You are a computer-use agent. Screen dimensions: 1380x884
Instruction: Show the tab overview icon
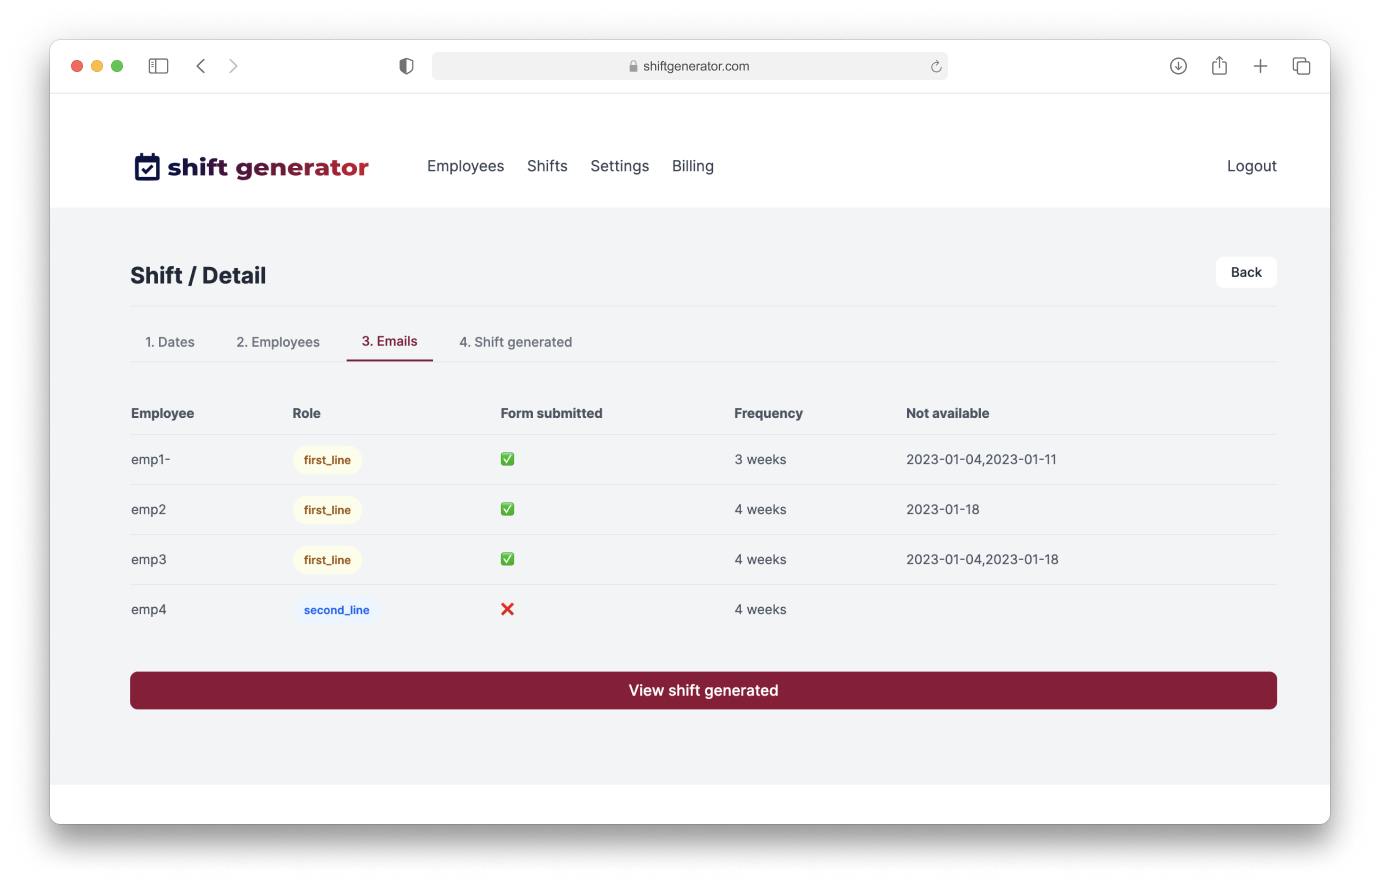(x=1301, y=66)
